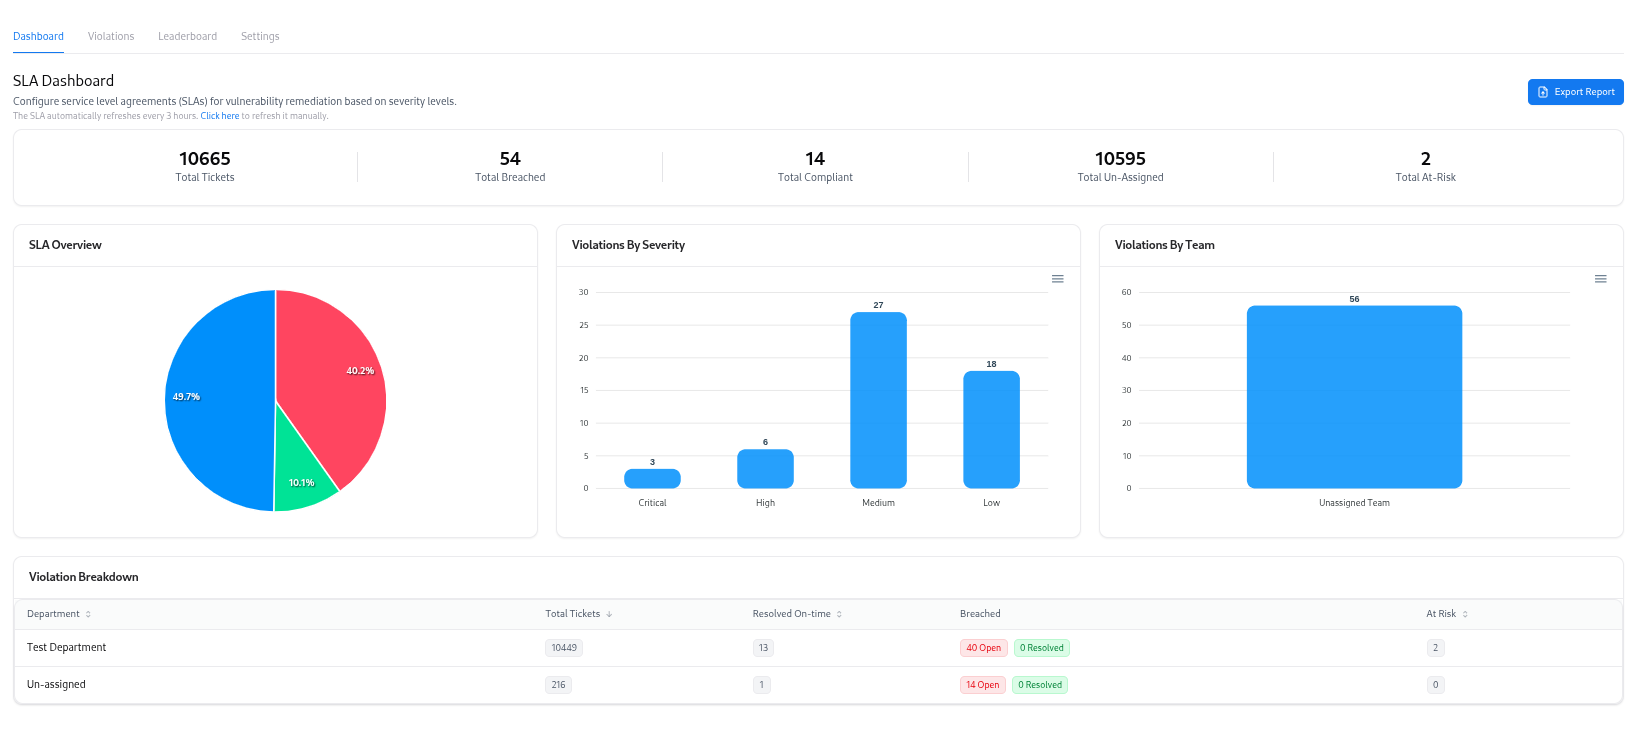Open the Leaderboard tab
The height and width of the screenshot is (748, 1635).
point(187,37)
